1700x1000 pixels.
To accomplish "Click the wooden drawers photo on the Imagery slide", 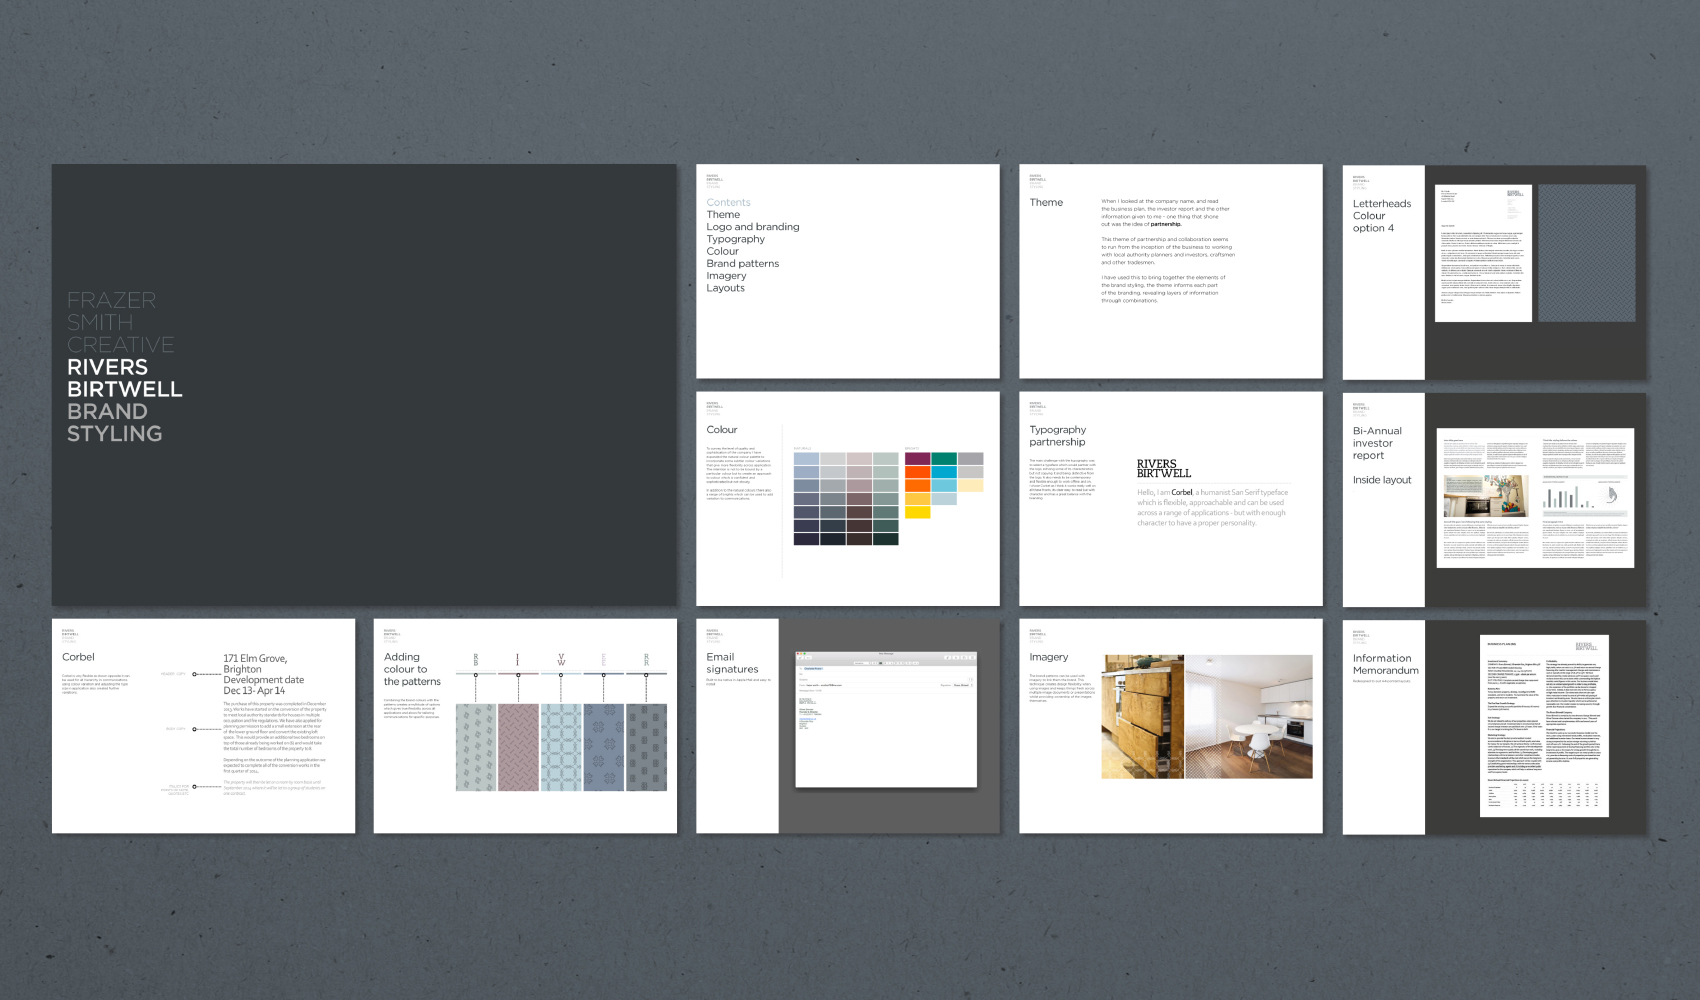I will coord(1142,716).
